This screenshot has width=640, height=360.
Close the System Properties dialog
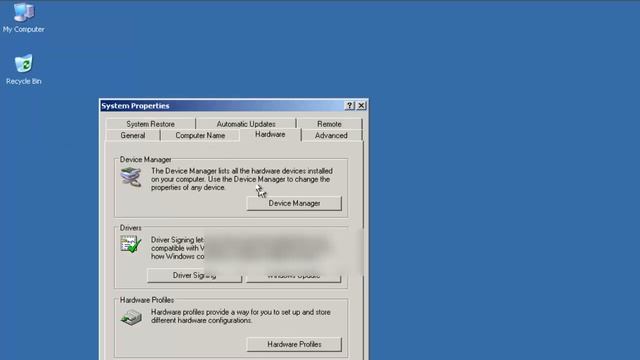pyautogui.click(x=361, y=106)
